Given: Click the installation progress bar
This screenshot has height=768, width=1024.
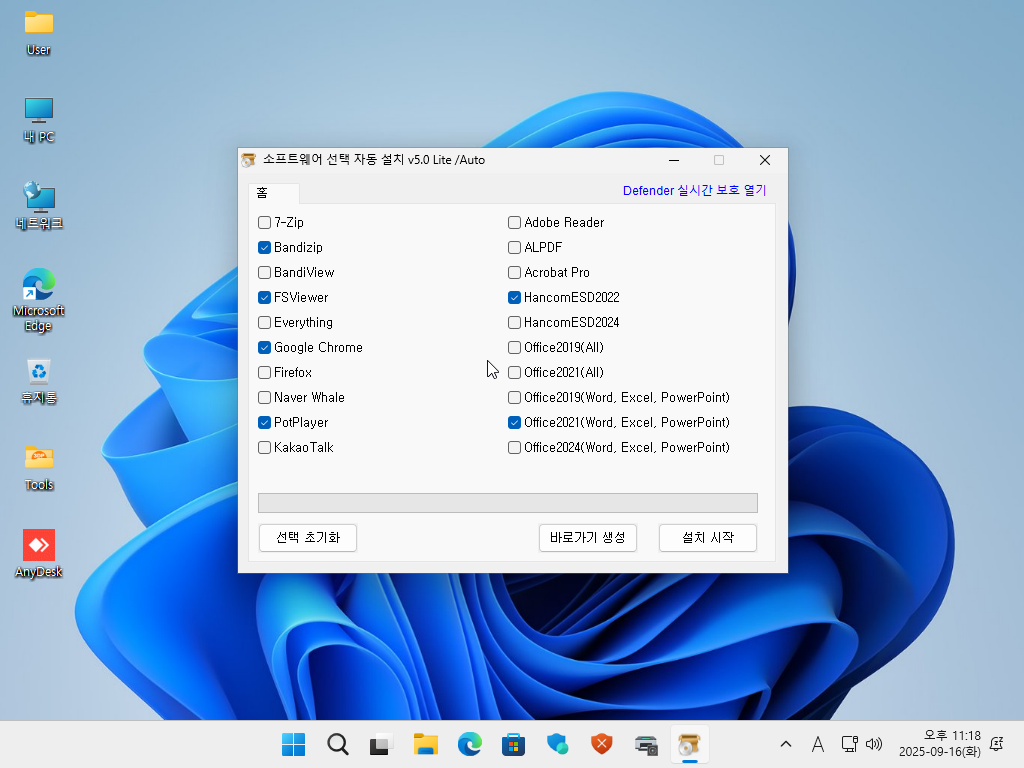Looking at the screenshot, I should tap(508, 503).
